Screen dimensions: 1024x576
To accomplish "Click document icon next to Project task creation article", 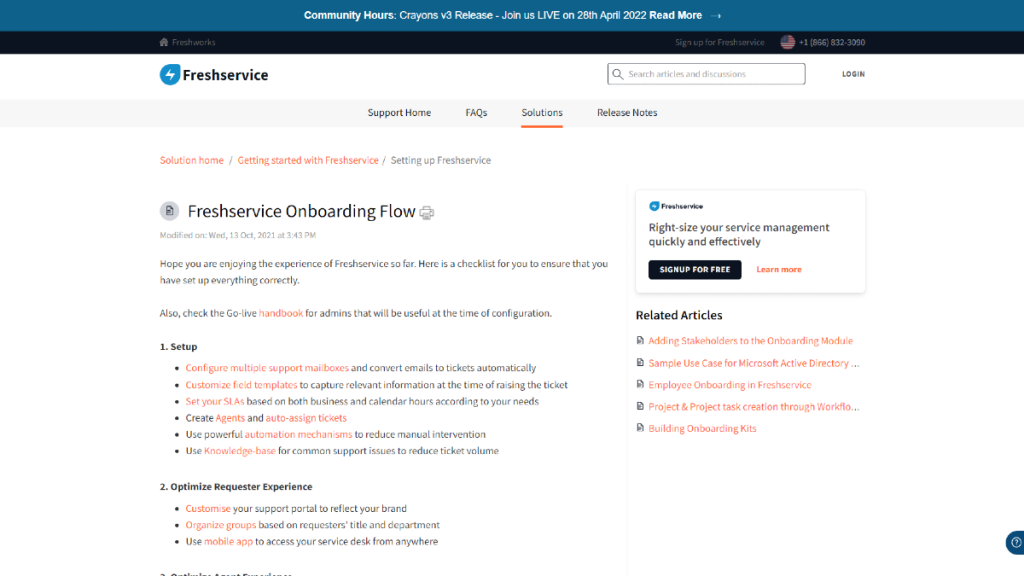I will pyautogui.click(x=640, y=406).
